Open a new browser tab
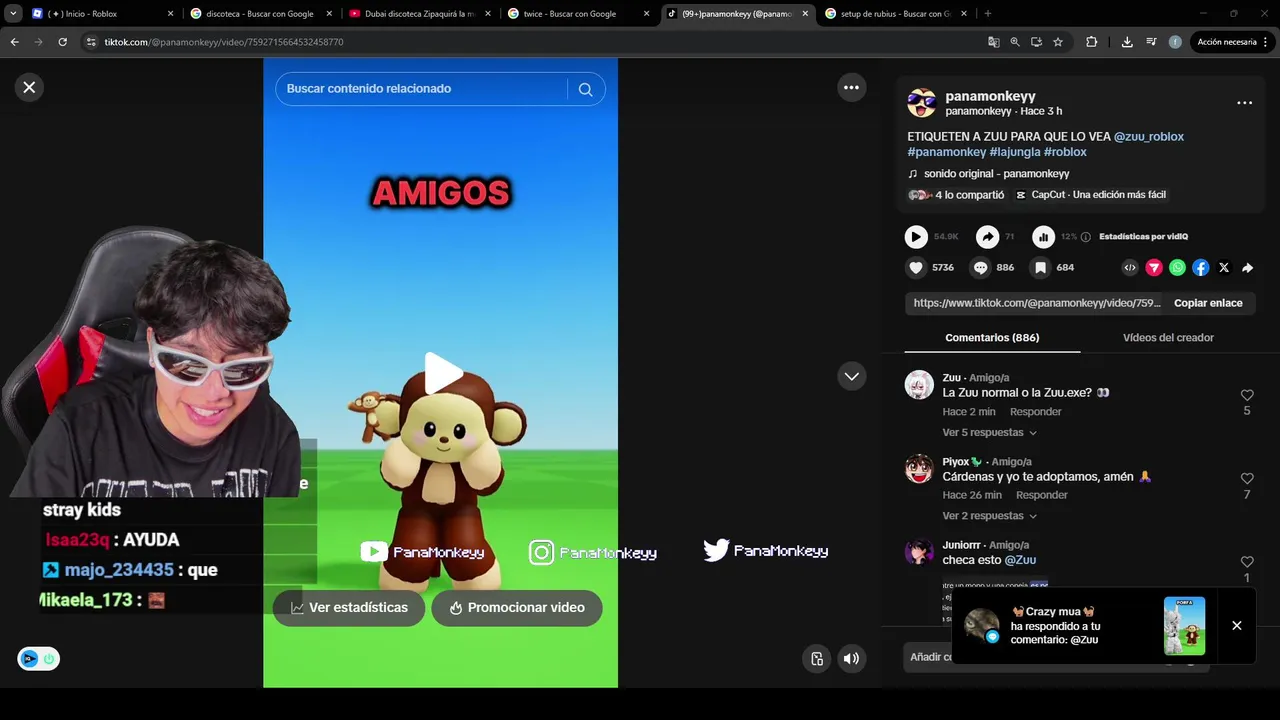 [988, 14]
